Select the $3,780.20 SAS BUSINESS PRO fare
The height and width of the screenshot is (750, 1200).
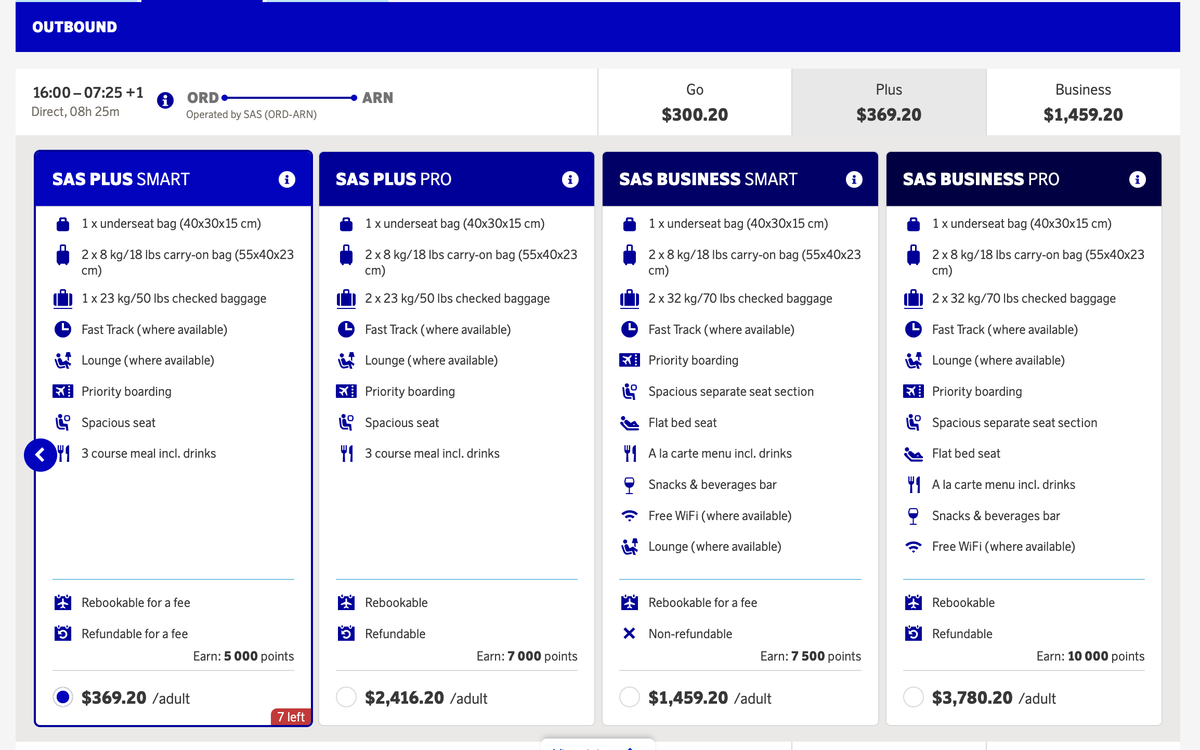912,697
